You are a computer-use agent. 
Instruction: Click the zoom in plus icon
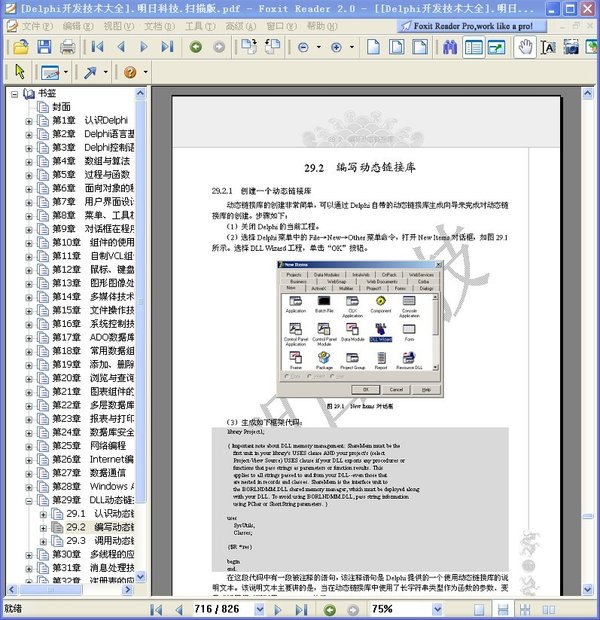click(336, 47)
